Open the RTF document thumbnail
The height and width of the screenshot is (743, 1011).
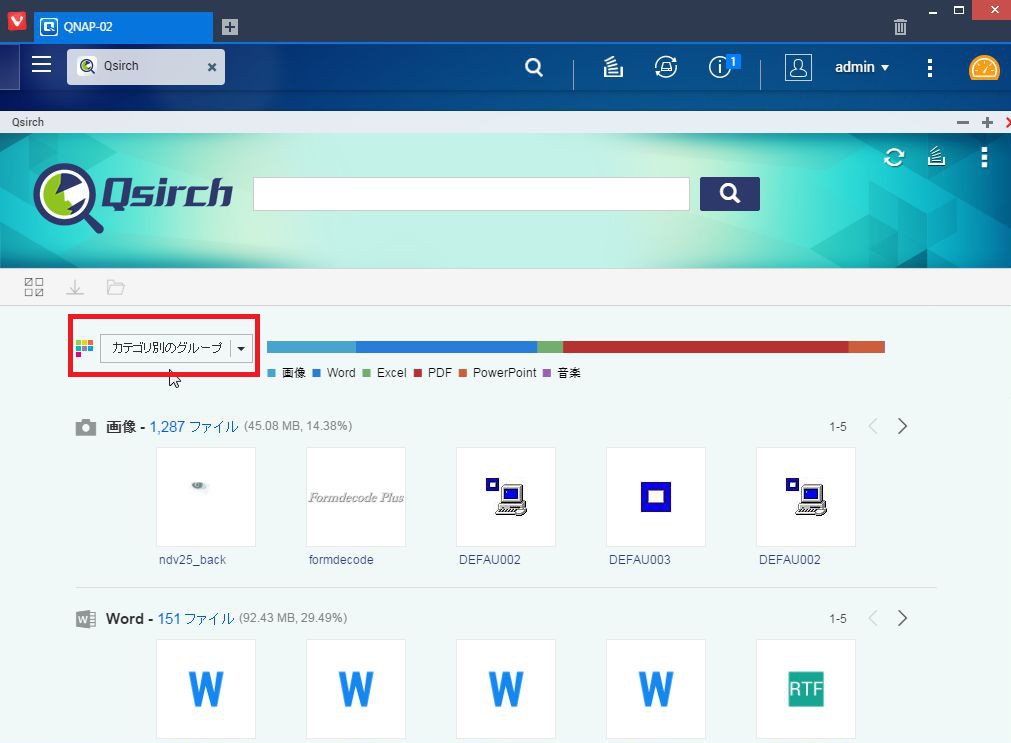[806, 689]
